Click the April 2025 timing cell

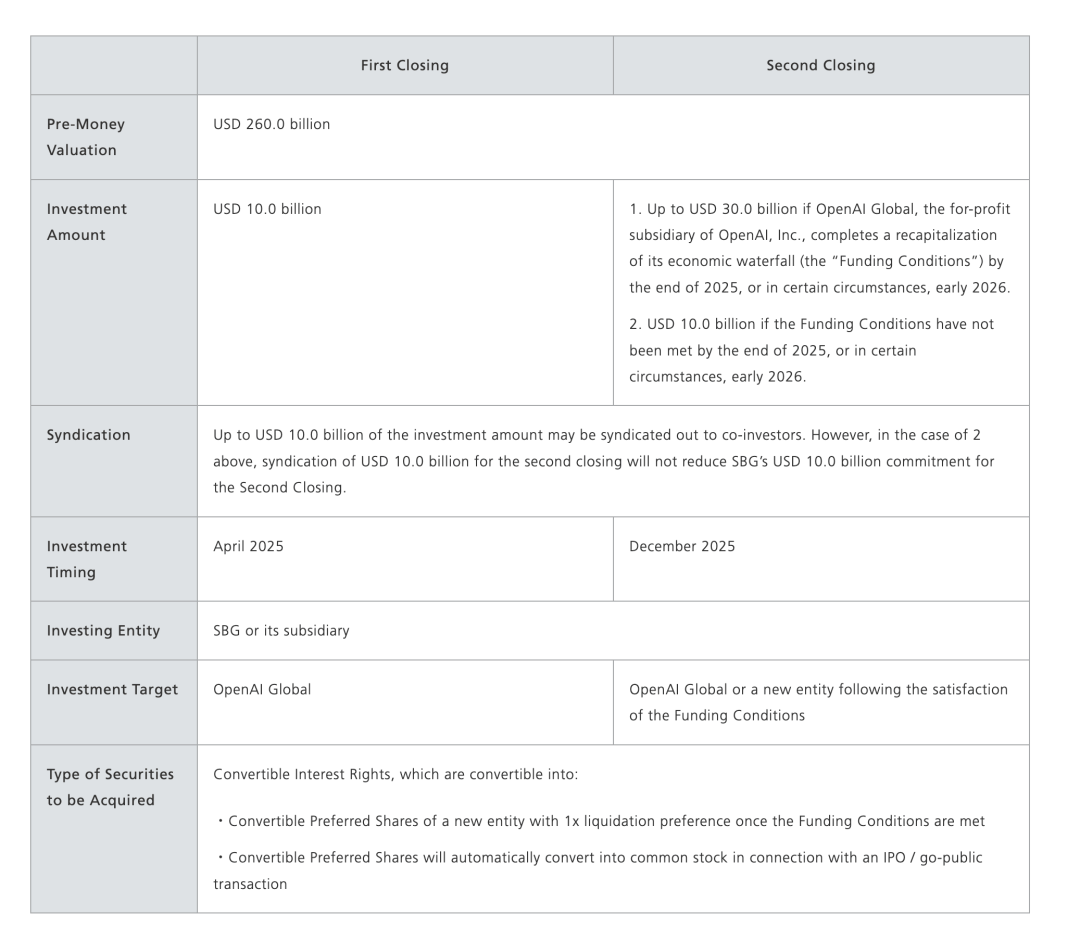(248, 546)
